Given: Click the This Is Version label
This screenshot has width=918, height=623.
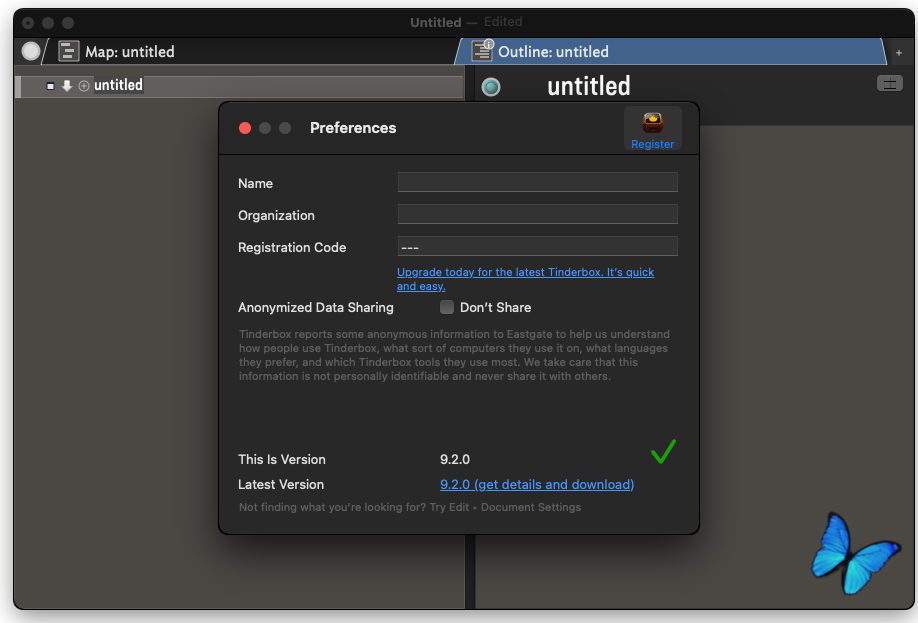Looking at the screenshot, I should (282, 459).
